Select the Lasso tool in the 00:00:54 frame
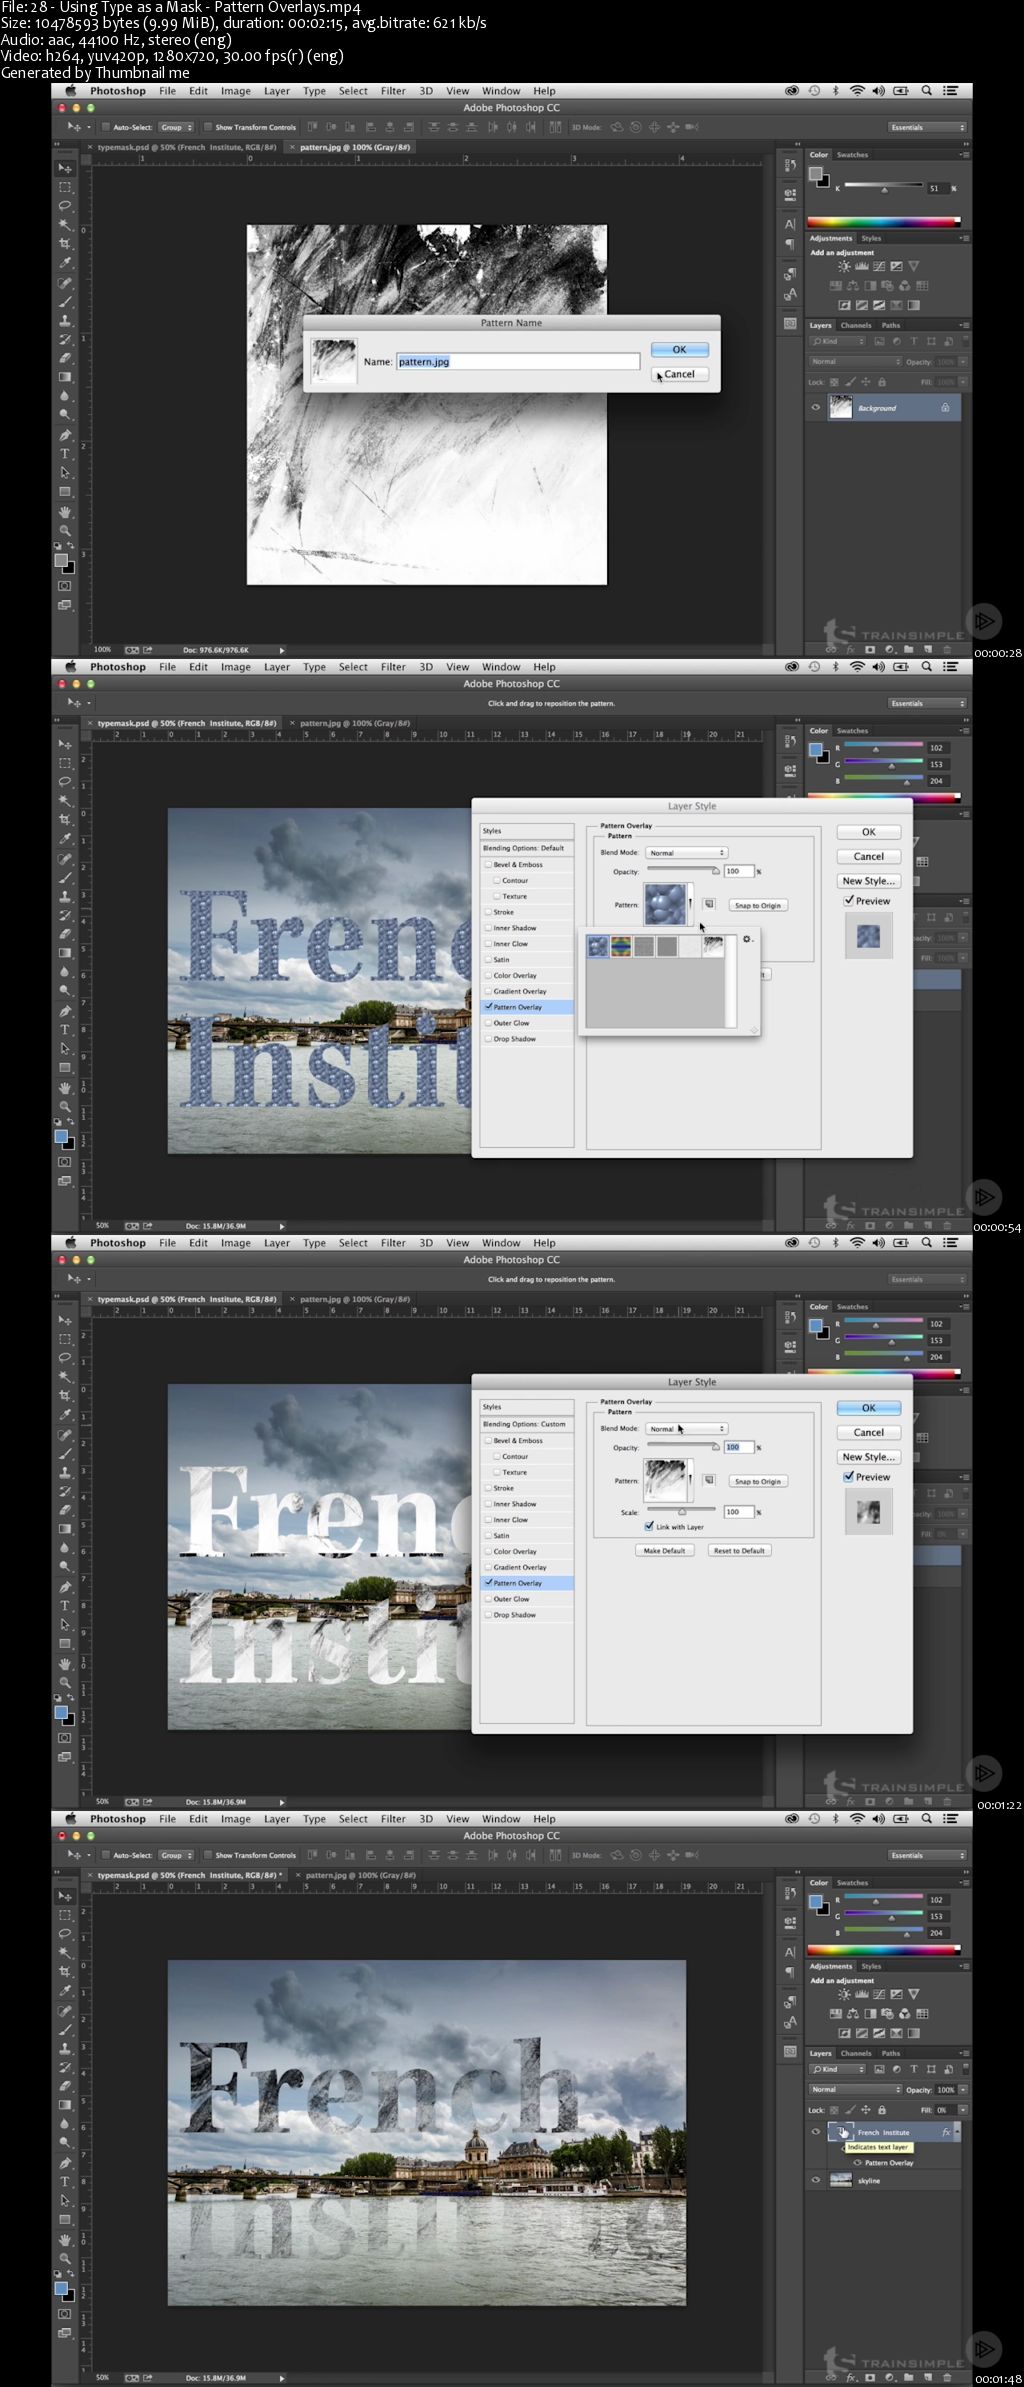 [65, 782]
